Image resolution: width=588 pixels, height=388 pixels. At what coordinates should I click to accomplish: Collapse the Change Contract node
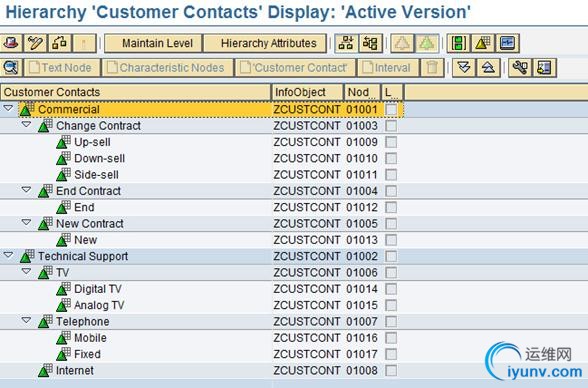pyautogui.click(x=26, y=124)
